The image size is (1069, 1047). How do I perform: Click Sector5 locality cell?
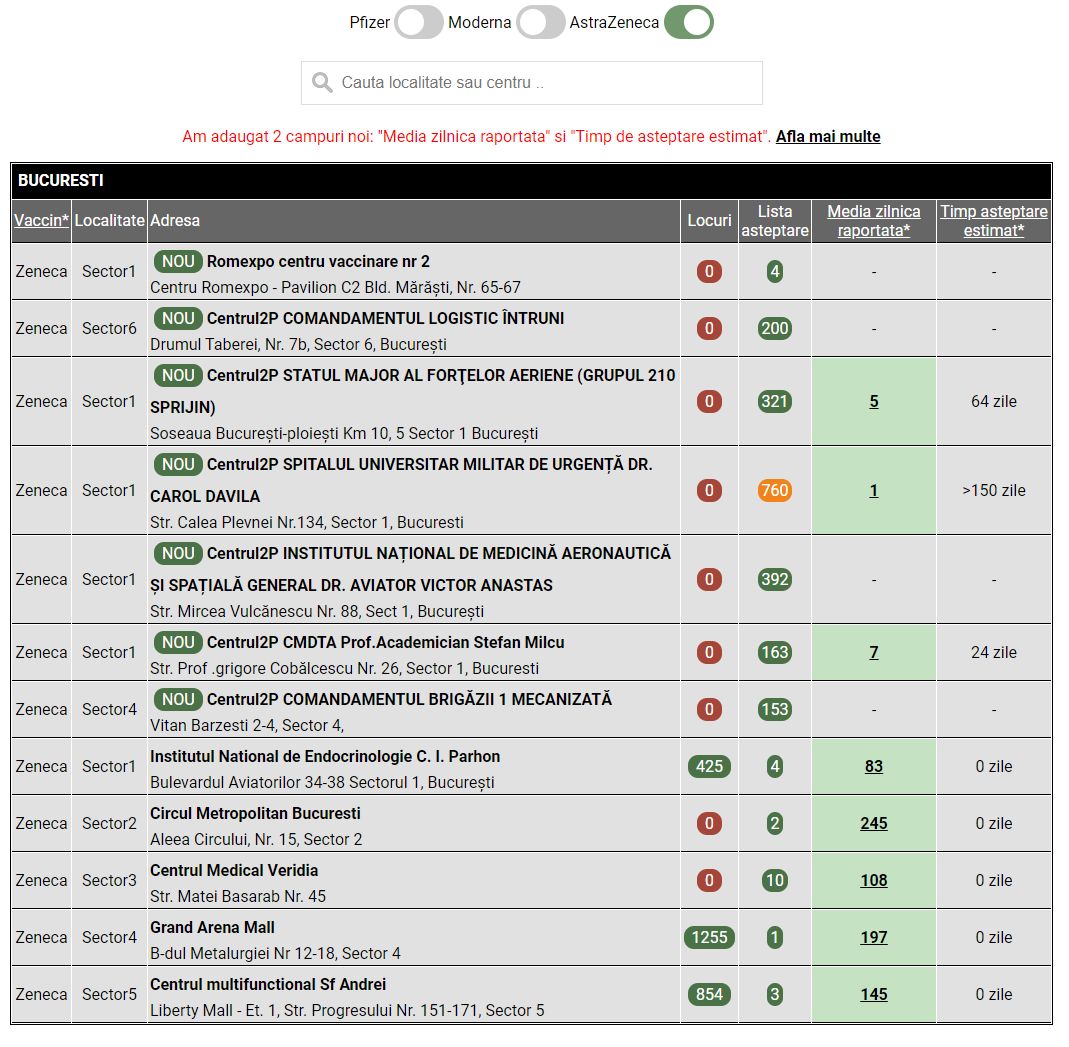(x=109, y=995)
